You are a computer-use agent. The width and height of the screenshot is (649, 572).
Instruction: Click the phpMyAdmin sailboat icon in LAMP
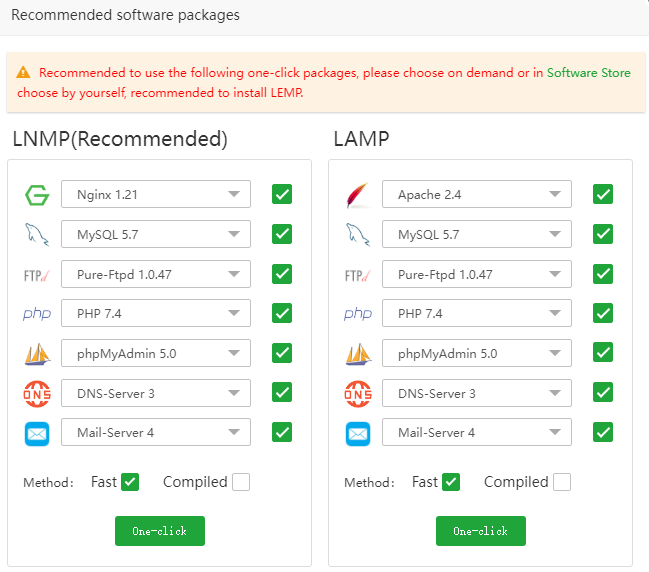(x=358, y=354)
